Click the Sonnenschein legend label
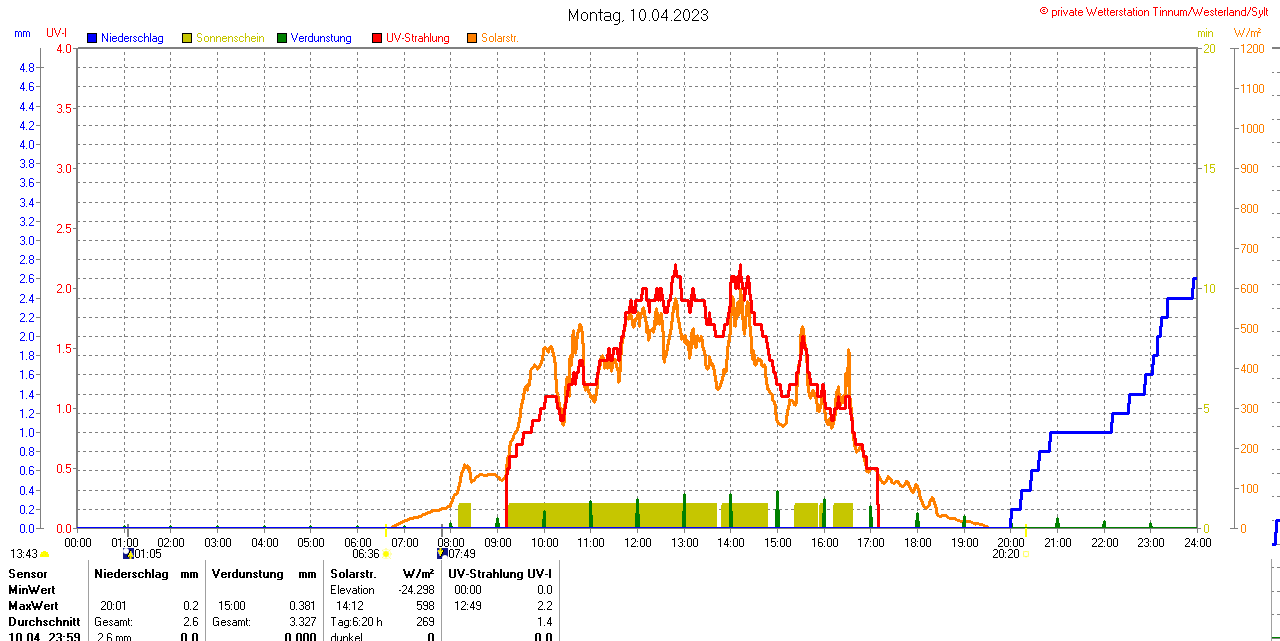Image resolution: width=1280 pixels, height=641 pixels. click(x=230, y=38)
